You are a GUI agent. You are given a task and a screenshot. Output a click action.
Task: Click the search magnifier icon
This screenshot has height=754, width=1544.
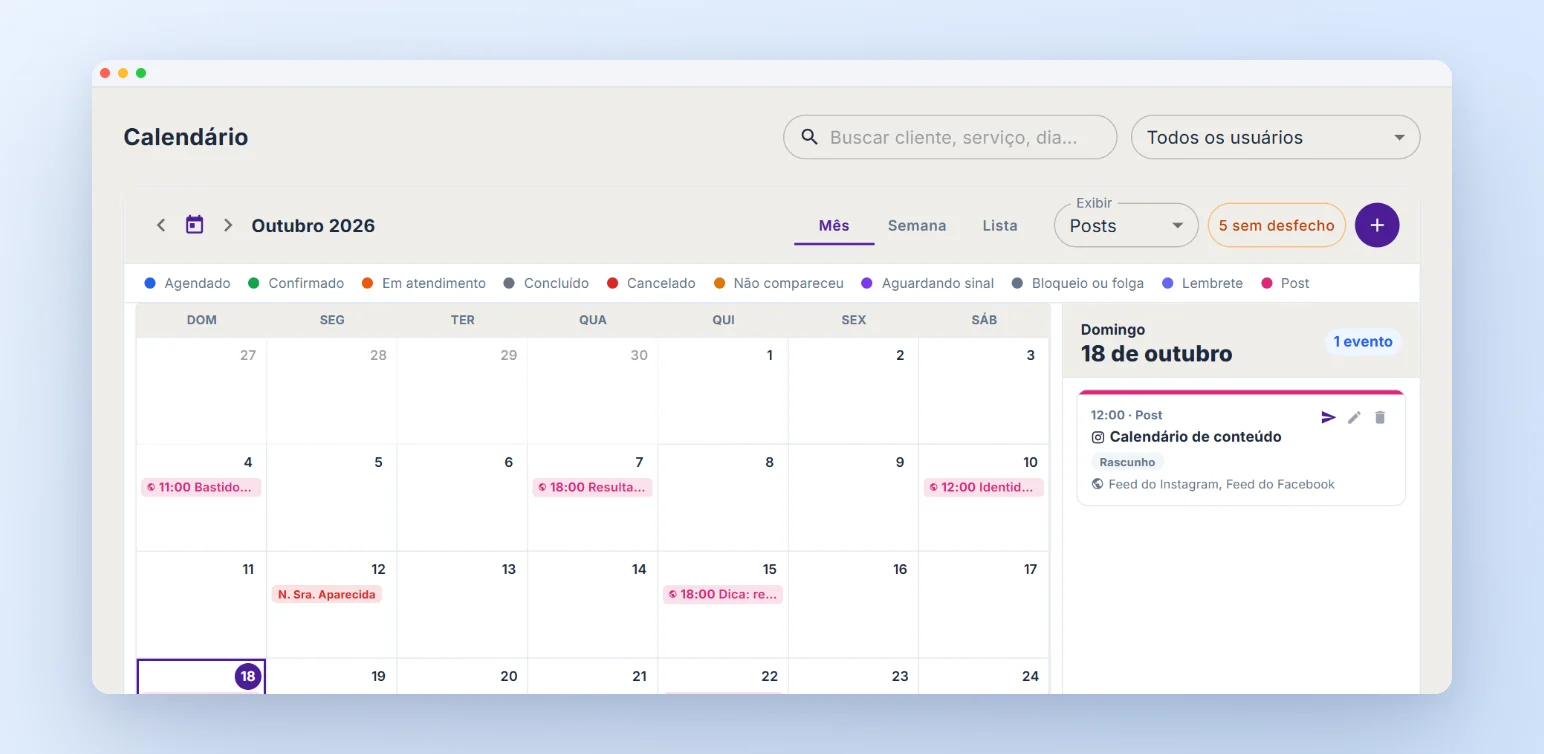(810, 137)
